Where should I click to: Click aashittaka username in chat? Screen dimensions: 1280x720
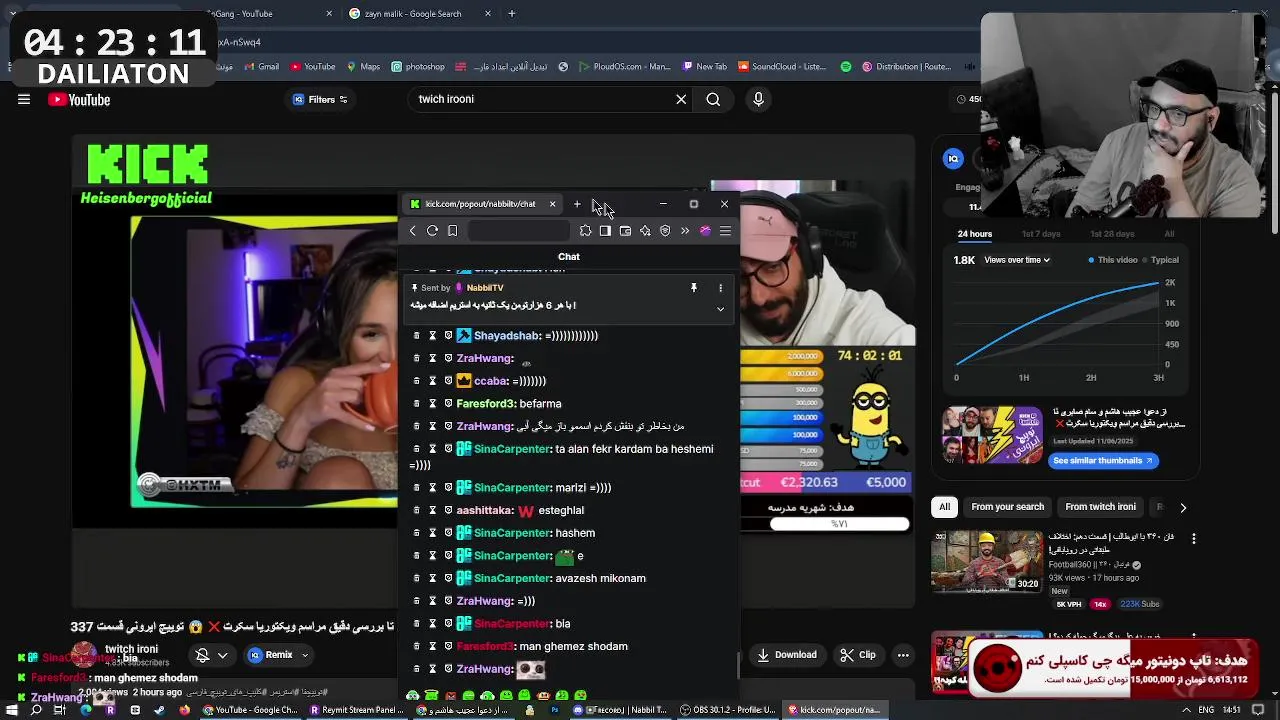pyautogui.click(x=485, y=511)
